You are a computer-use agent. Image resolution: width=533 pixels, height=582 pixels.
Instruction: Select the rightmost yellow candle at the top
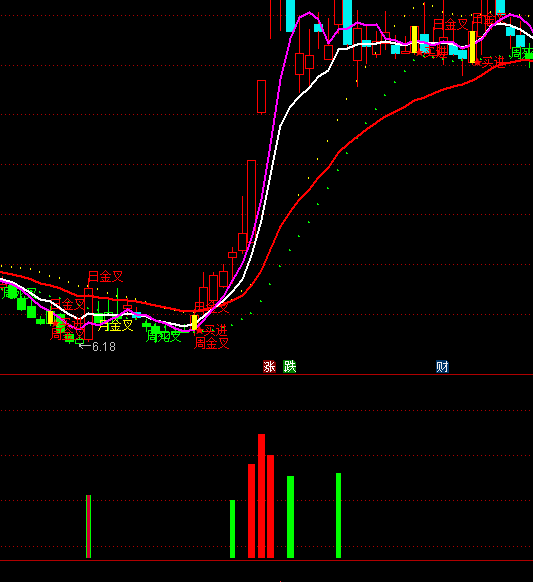tap(472, 47)
